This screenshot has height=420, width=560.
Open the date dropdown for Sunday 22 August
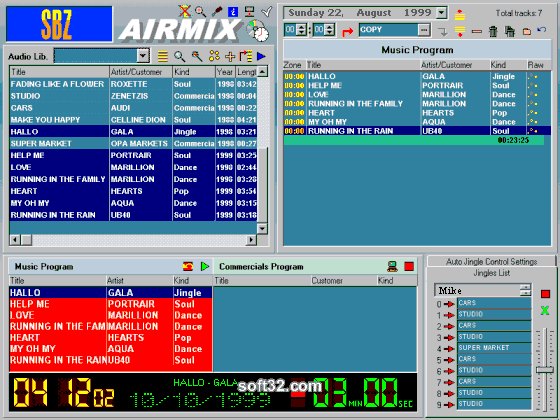tap(441, 13)
